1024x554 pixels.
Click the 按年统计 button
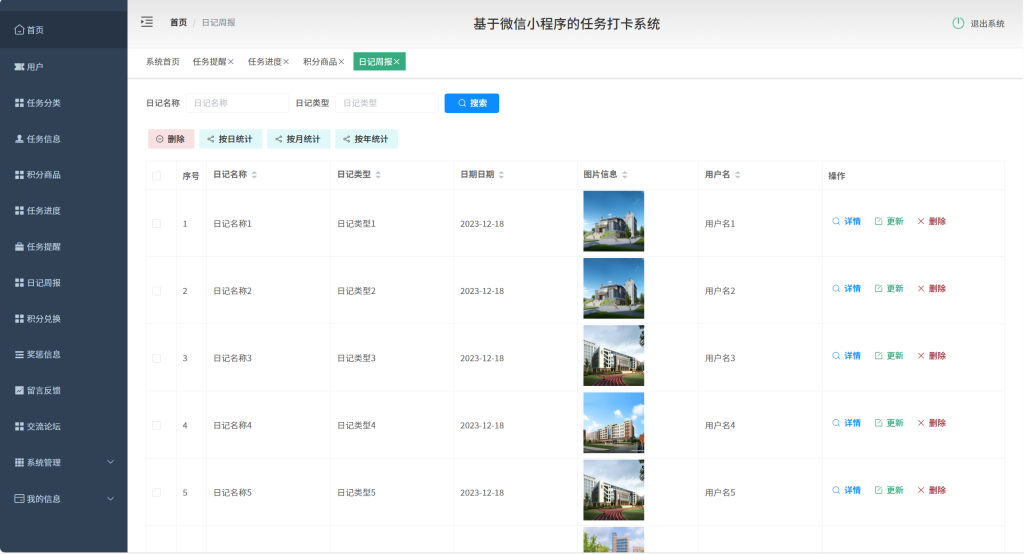pyautogui.click(x=366, y=138)
